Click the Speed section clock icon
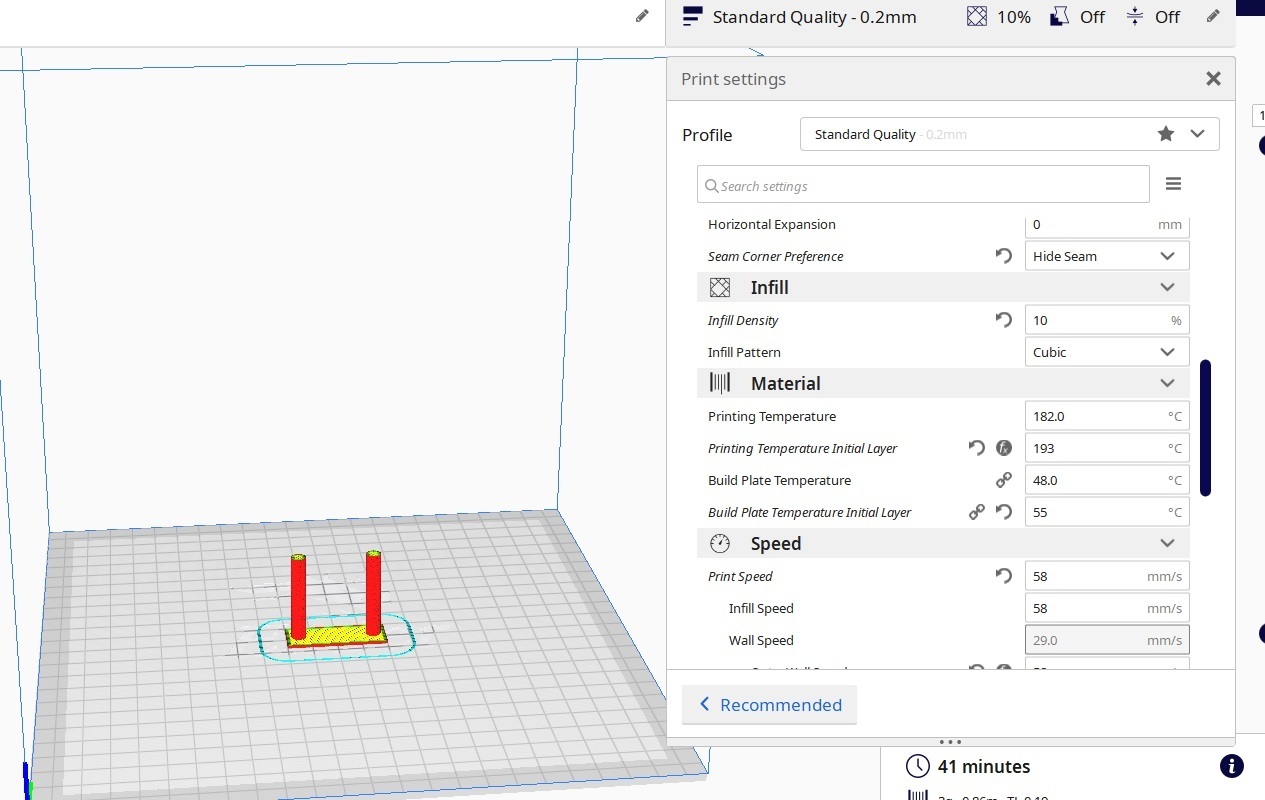Image resolution: width=1265 pixels, height=800 pixels. coord(719,543)
